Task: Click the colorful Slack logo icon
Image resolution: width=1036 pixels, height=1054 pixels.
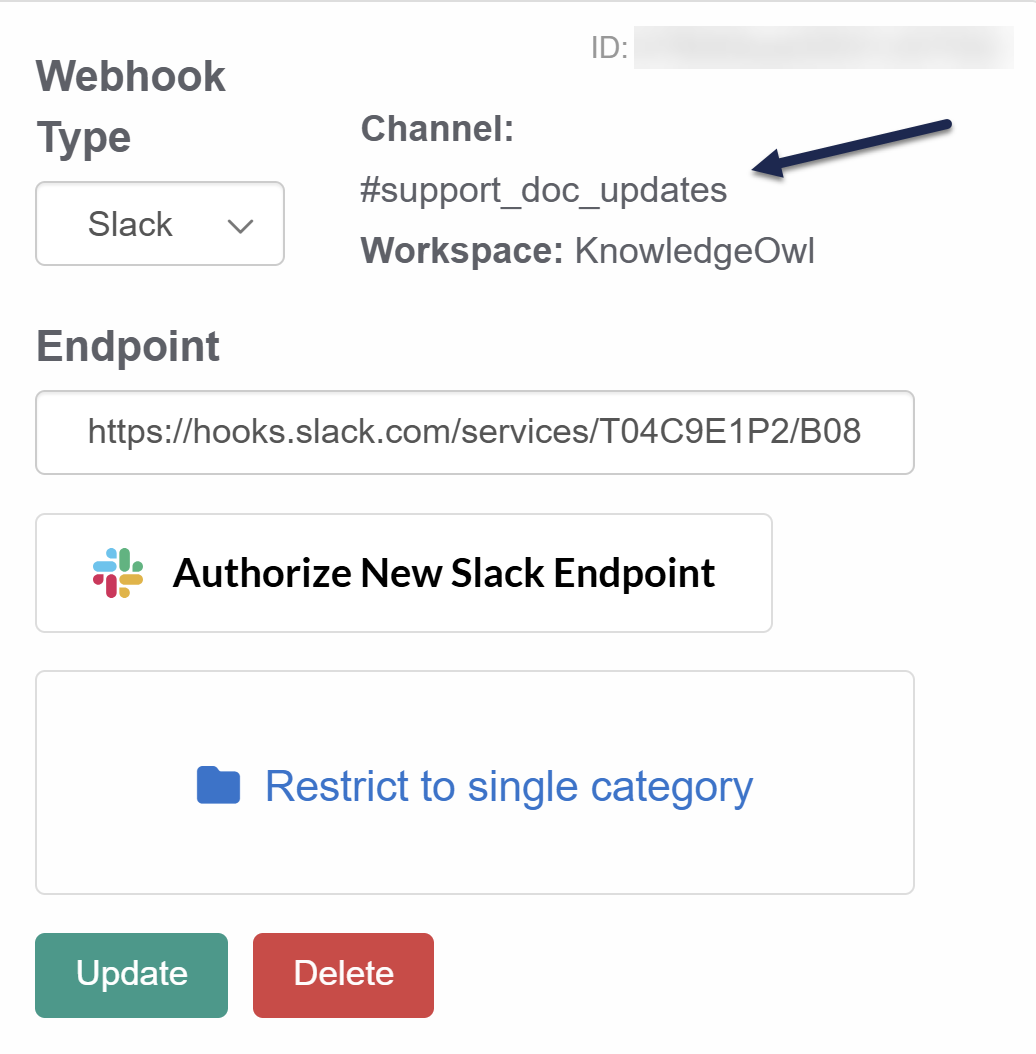Action: [118, 573]
